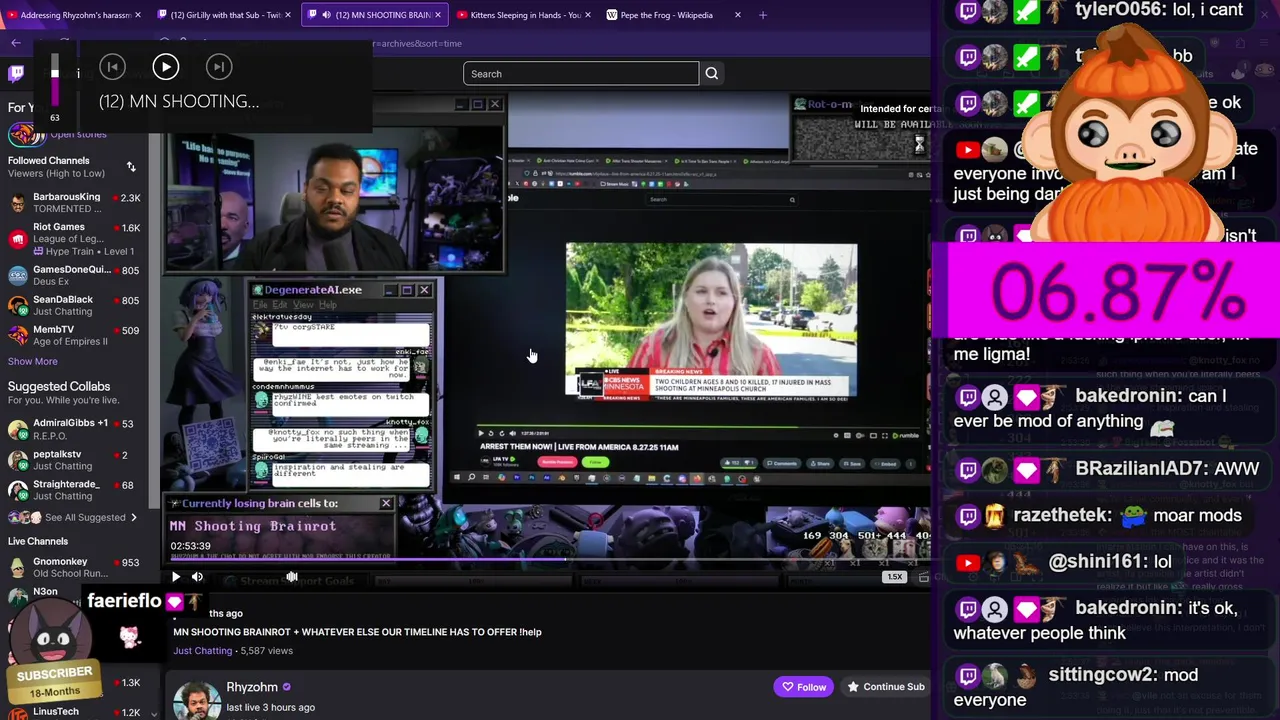Image resolution: width=1280 pixels, height=720 pixels.
Task: Switch to Addressing Rhyzohm's harassment tab
Action: pyautogui.click(x=74, y=15)
